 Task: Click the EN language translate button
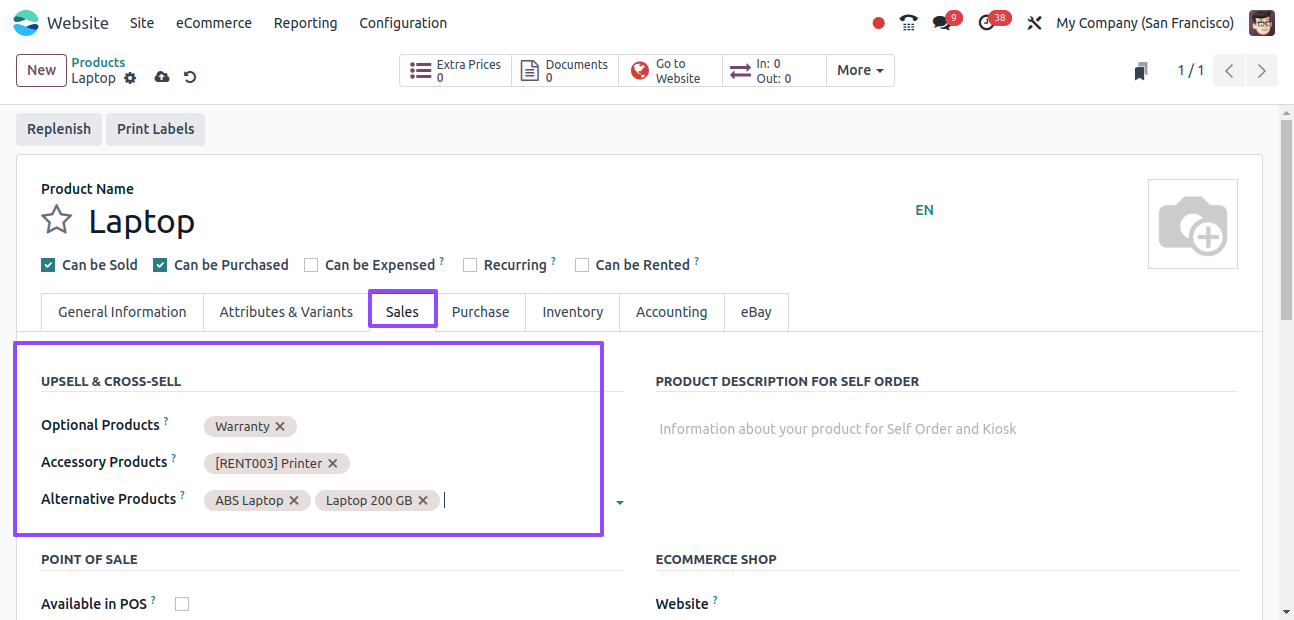(x=924, y=210)
